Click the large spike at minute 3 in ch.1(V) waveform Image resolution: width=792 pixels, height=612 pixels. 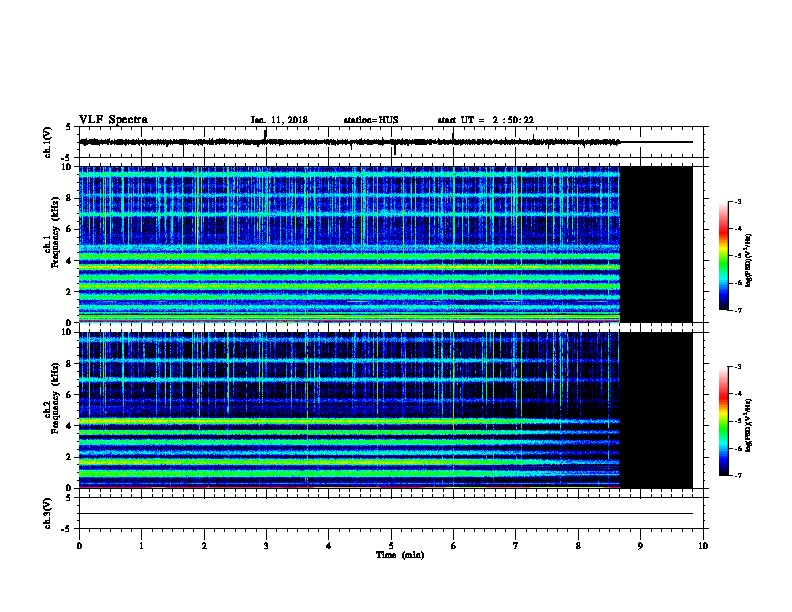pyautogui.click(x=266, y=136)
